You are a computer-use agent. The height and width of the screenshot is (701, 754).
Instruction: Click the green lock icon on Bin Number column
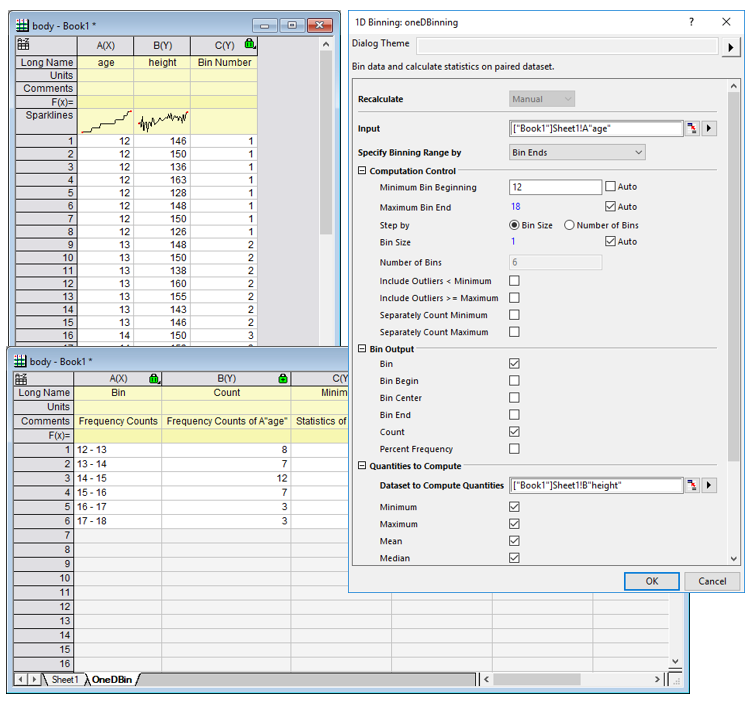249,44
